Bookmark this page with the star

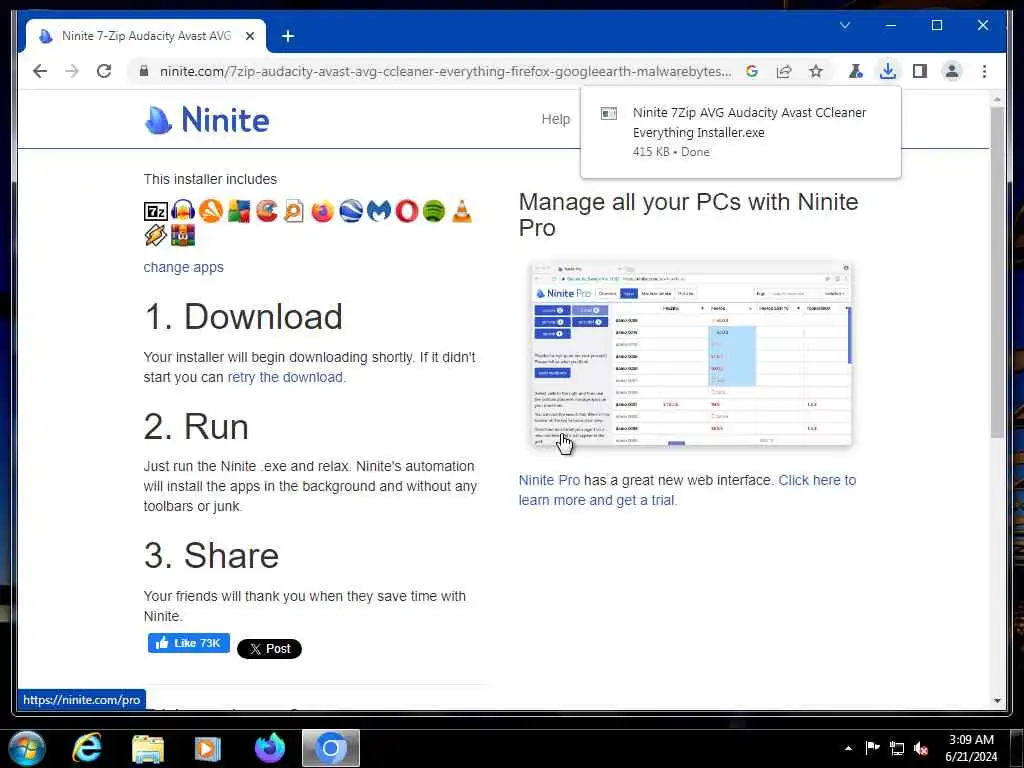[816, 71]
